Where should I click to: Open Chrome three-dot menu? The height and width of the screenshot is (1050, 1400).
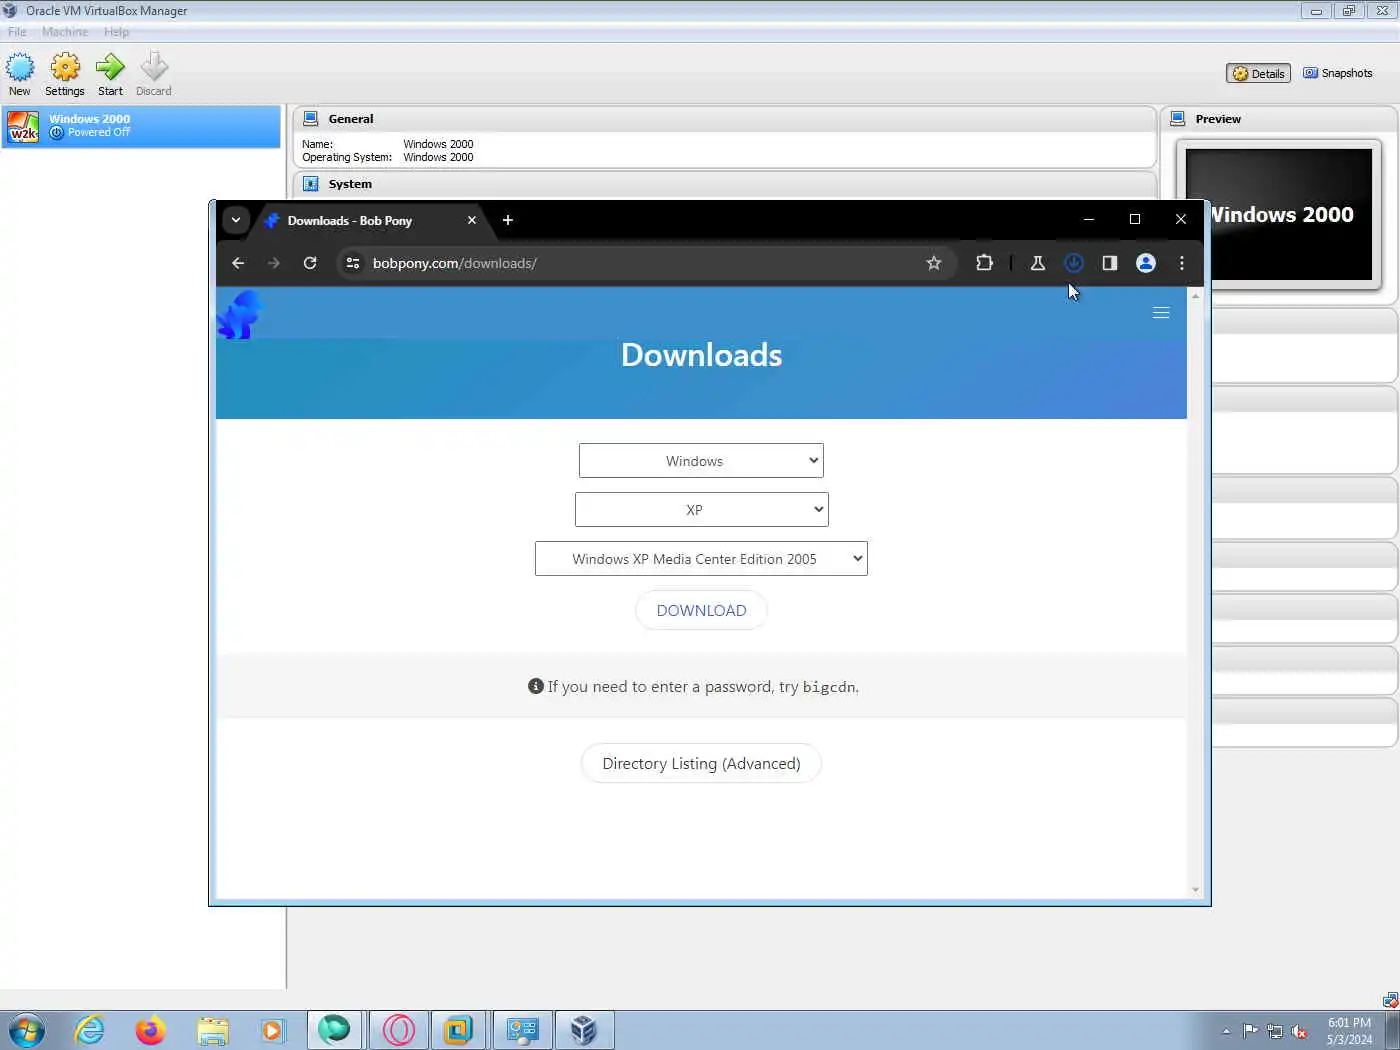[1182, 263]
